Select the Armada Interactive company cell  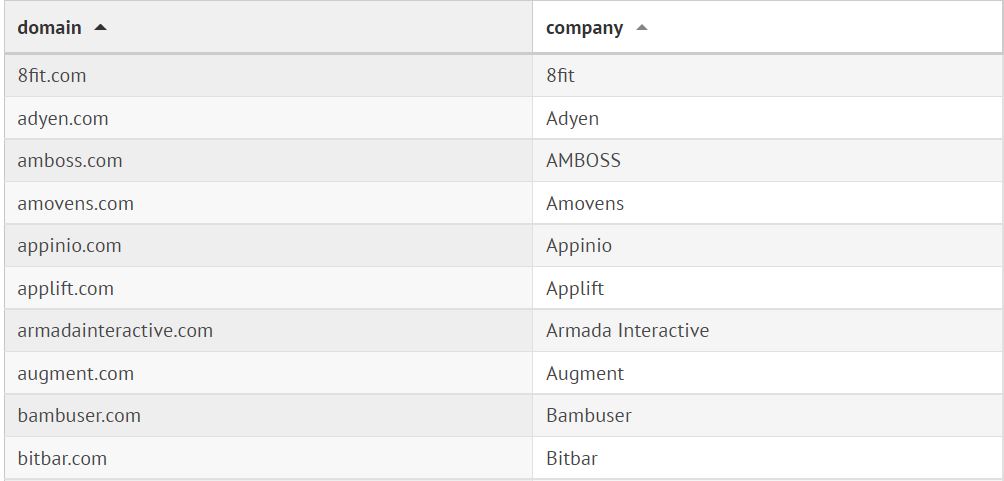point(627,331)
